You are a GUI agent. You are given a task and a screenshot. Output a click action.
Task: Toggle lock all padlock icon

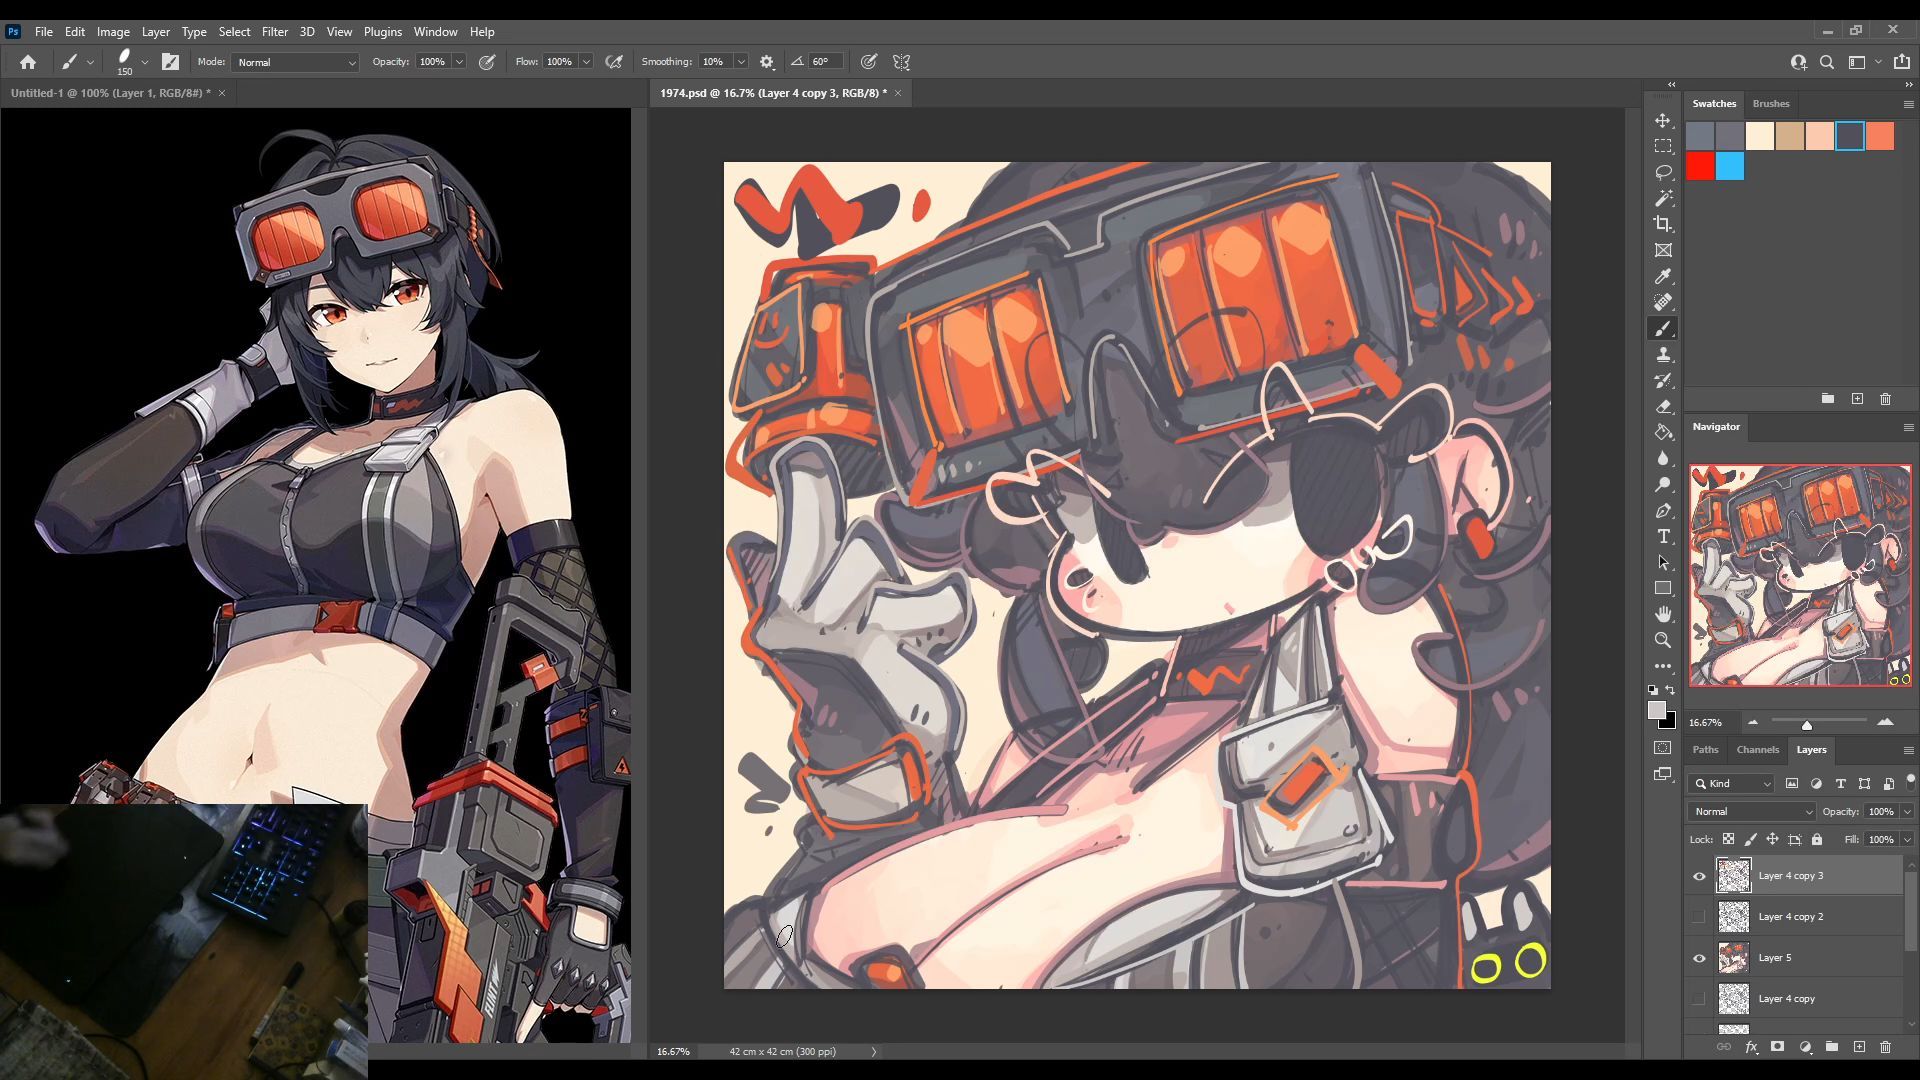click(x=1817, y=839)
